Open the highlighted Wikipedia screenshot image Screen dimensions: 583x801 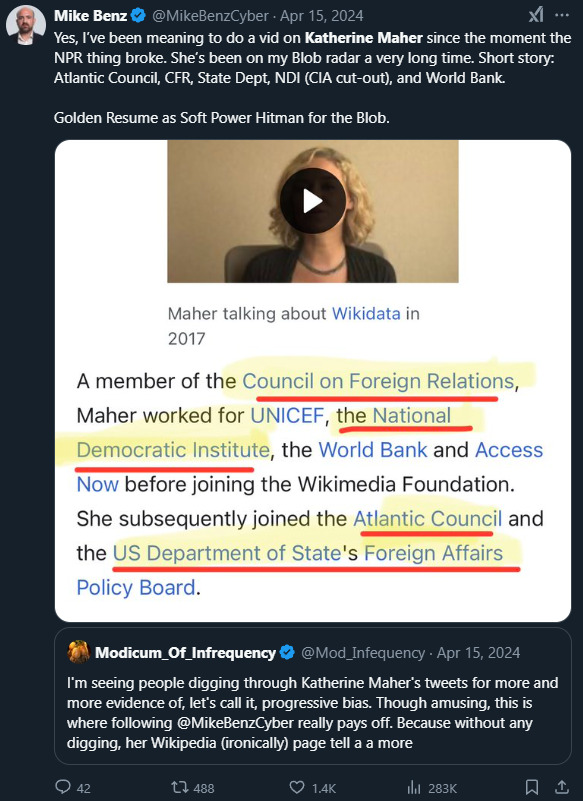313,381
